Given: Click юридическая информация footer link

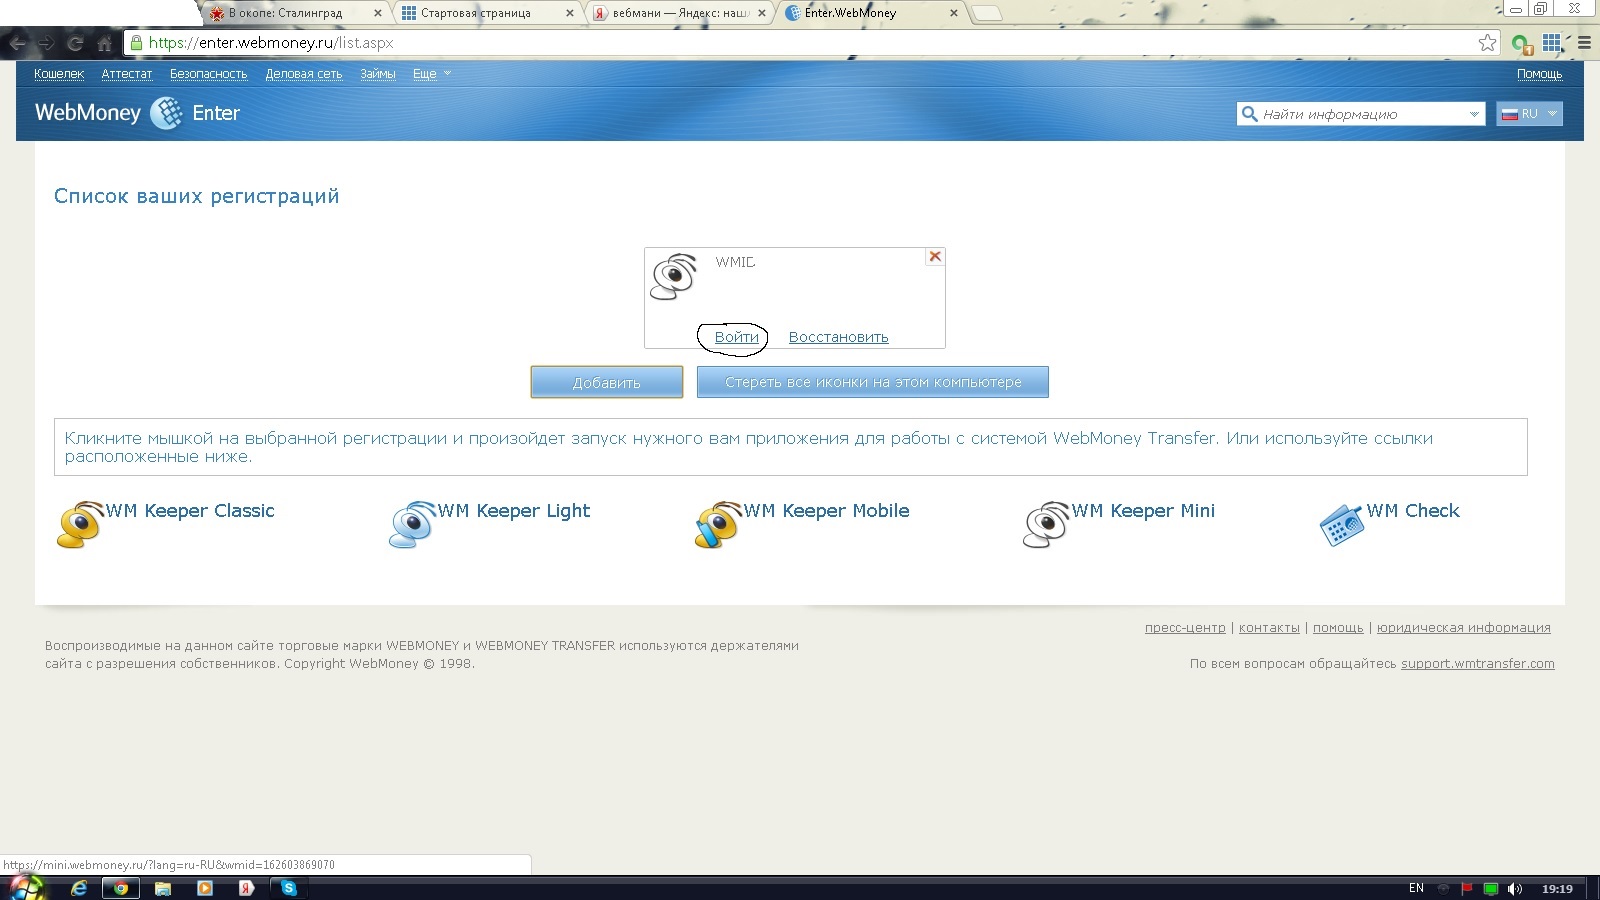Looking at the screenshot, I should 1464,628.
